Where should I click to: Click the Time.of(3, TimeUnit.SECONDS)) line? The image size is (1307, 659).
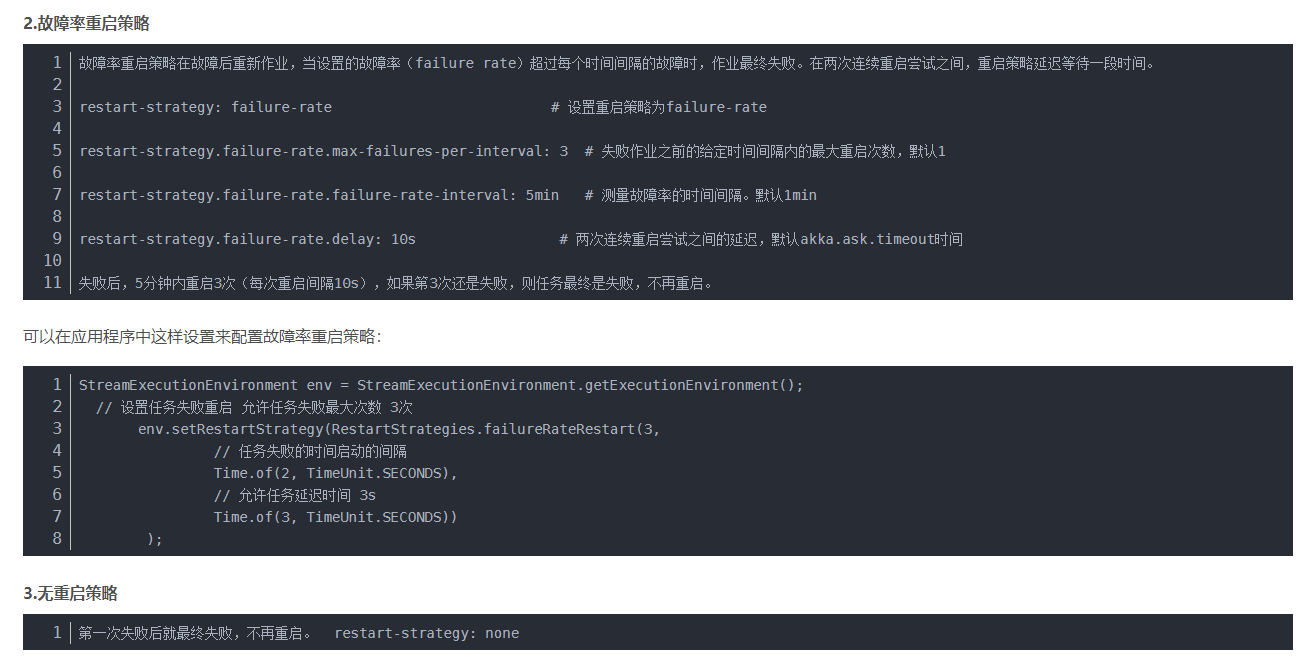point(335,517)
